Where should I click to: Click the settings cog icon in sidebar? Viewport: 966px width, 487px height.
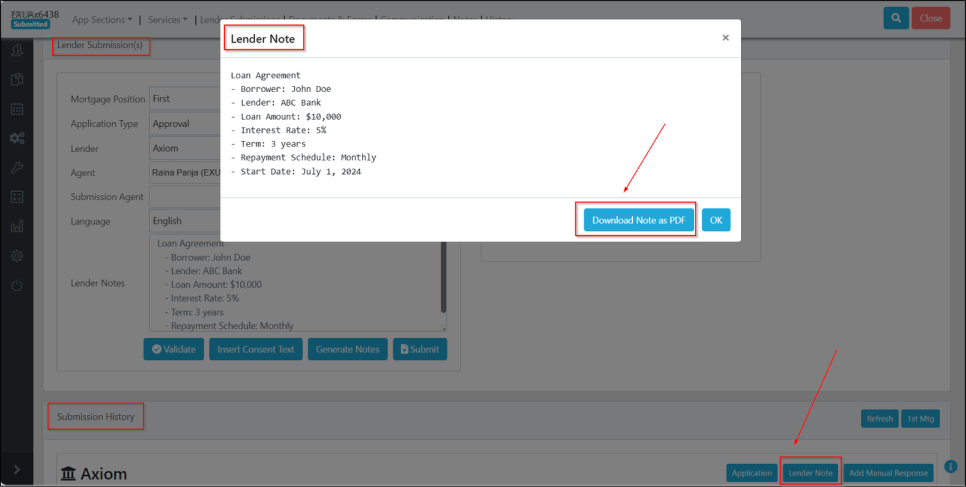[x=17, y=256]
